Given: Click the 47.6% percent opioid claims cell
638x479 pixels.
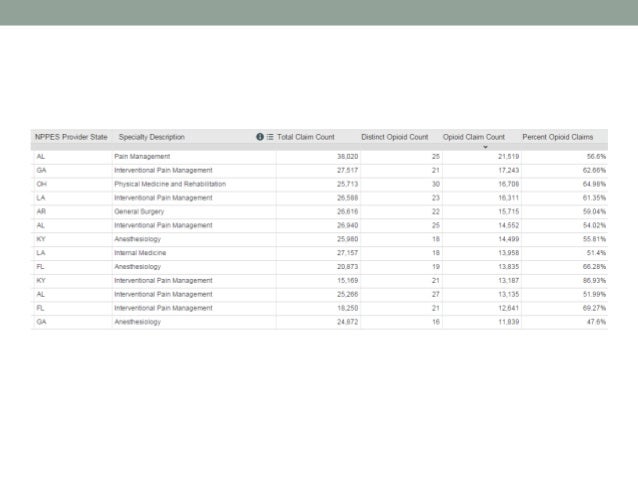Looking at the screenshot, I should point(594,322).
